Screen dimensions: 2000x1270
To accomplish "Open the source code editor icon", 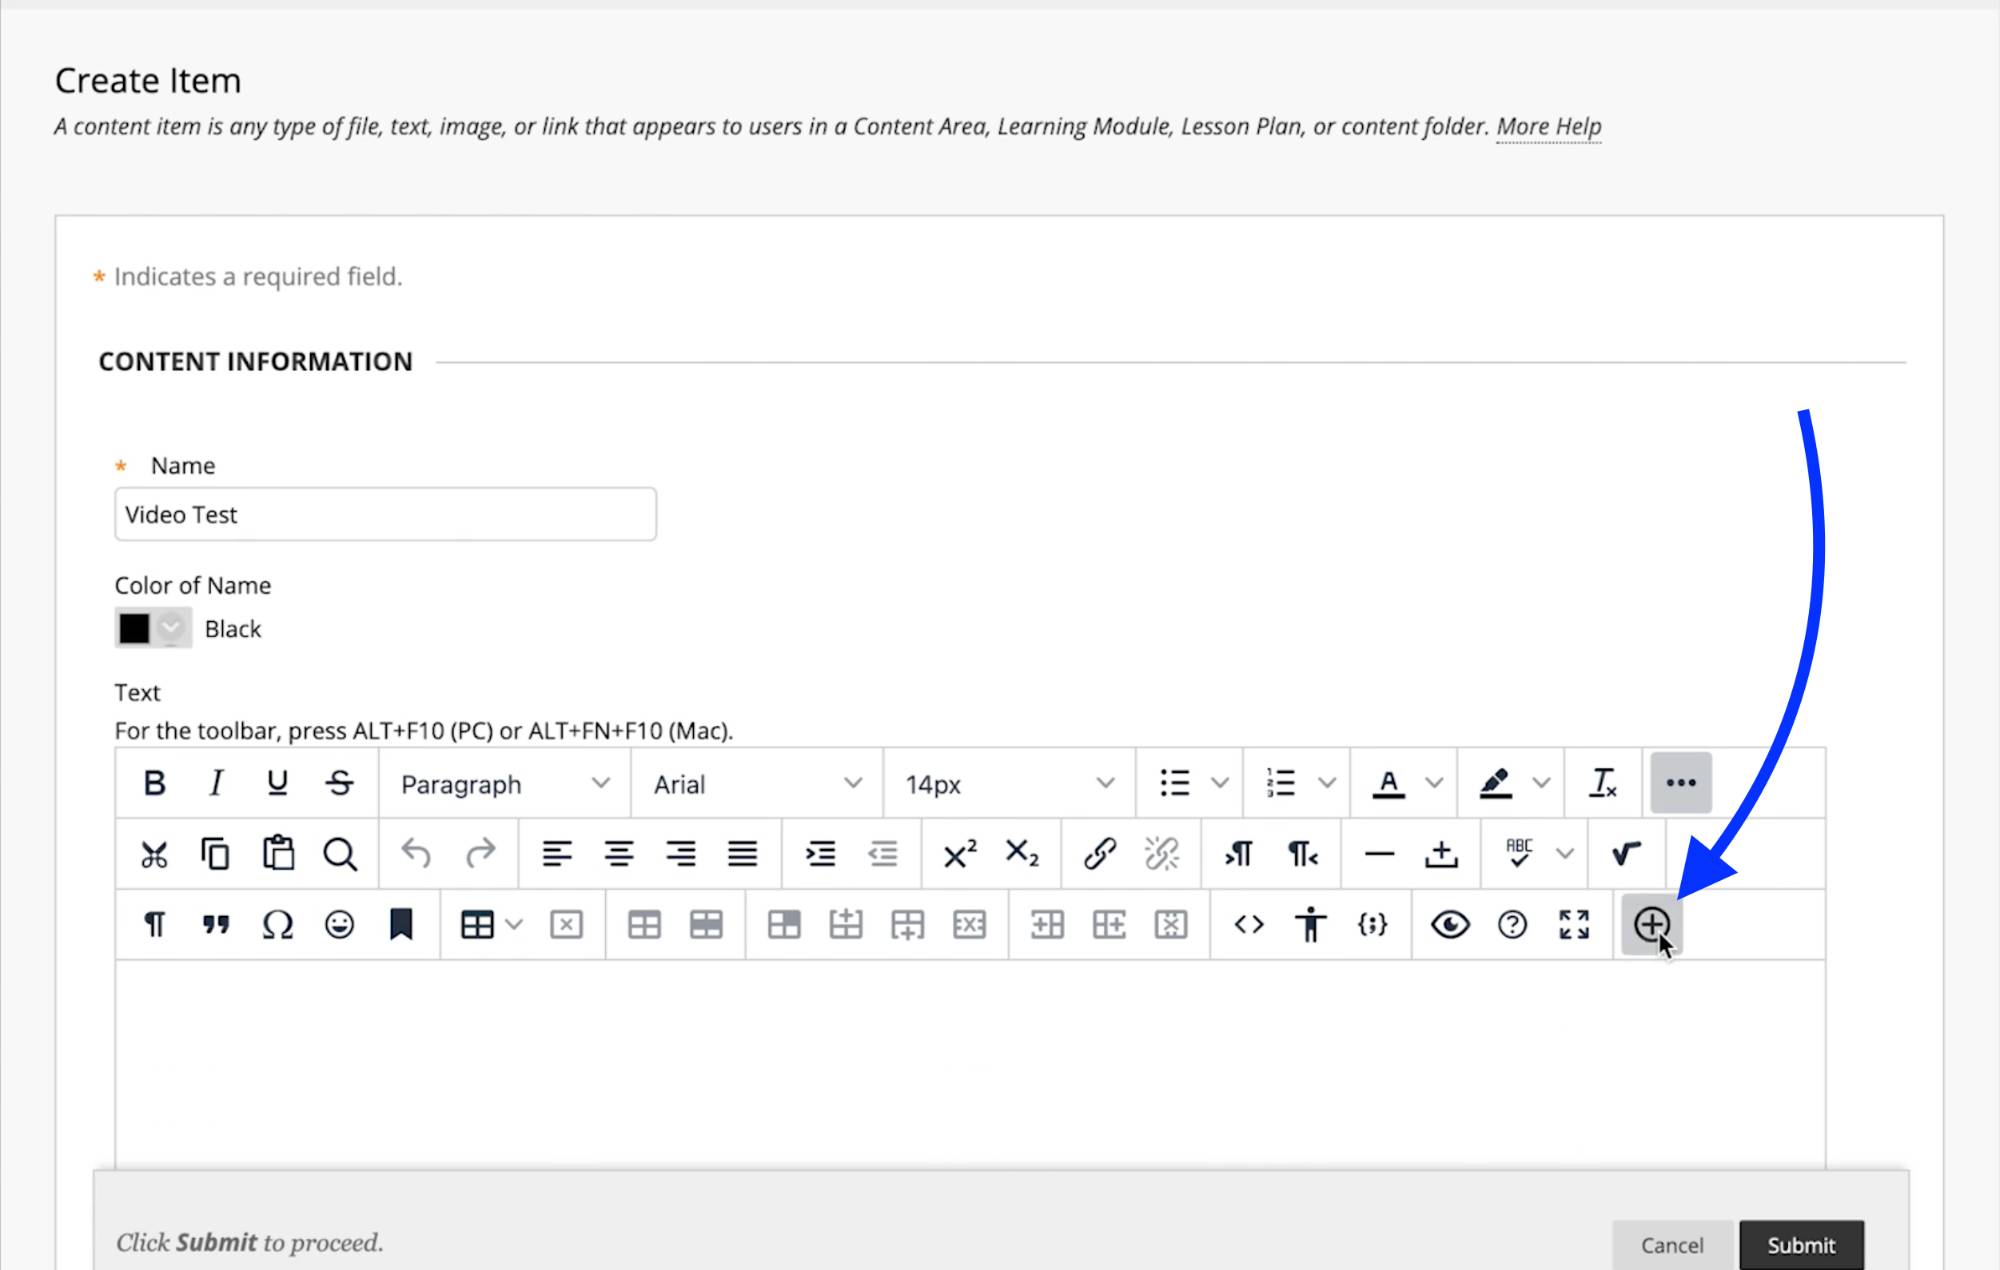I will click(x=1249, y=924).
